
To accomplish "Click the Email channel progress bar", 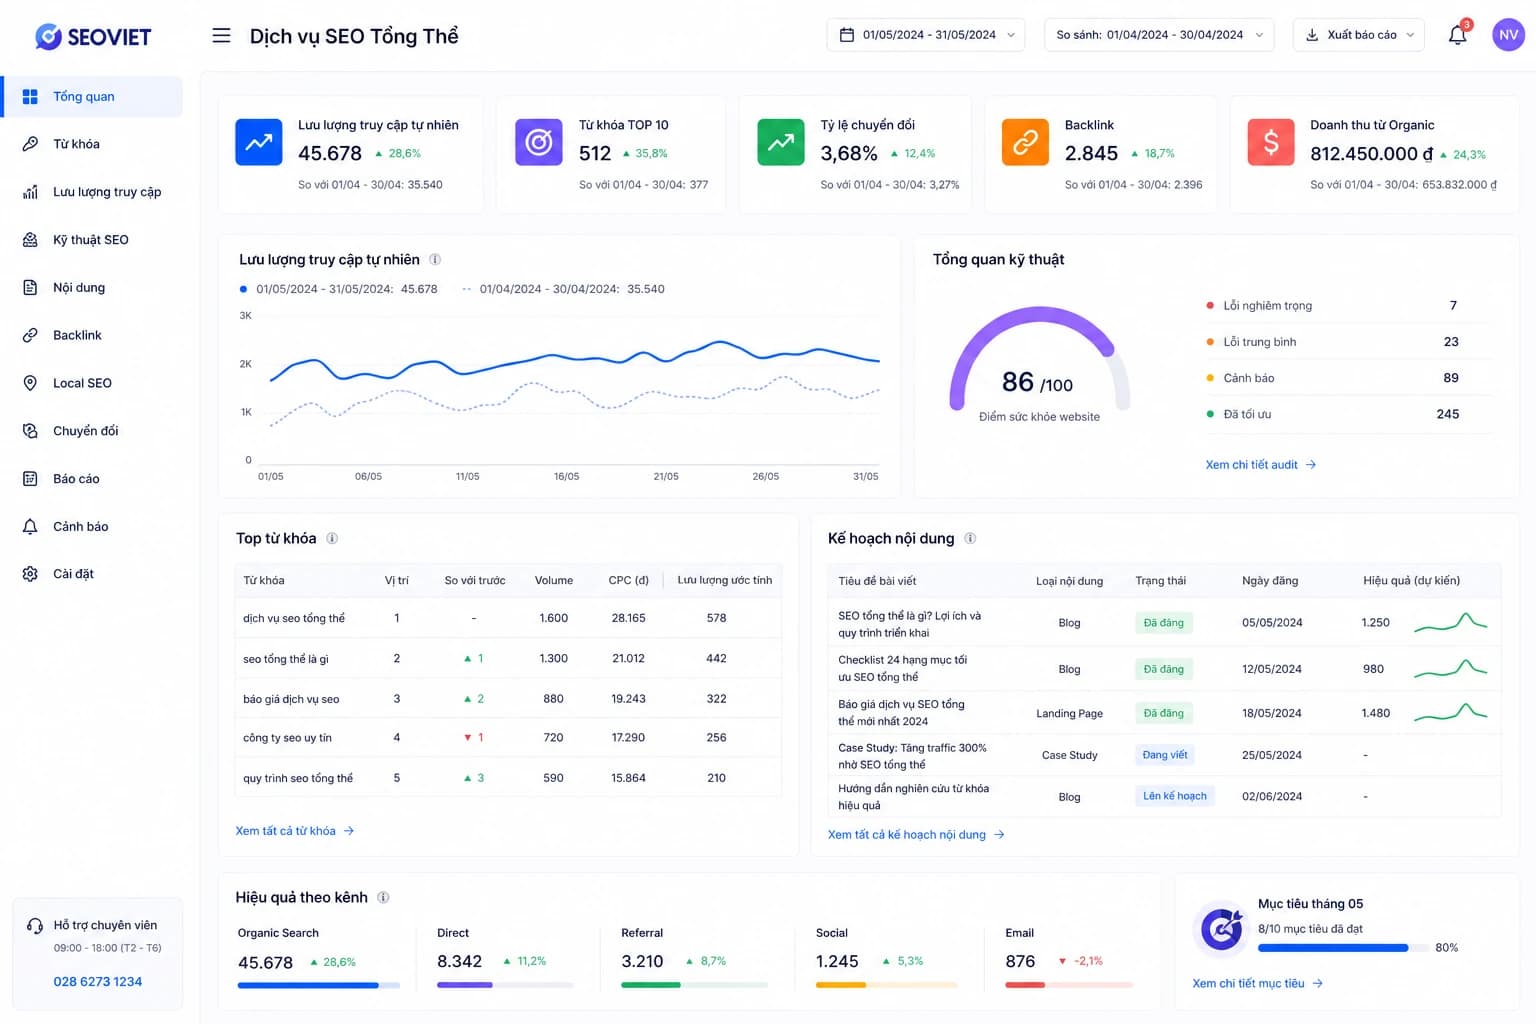I will (x=1069, y=985).
